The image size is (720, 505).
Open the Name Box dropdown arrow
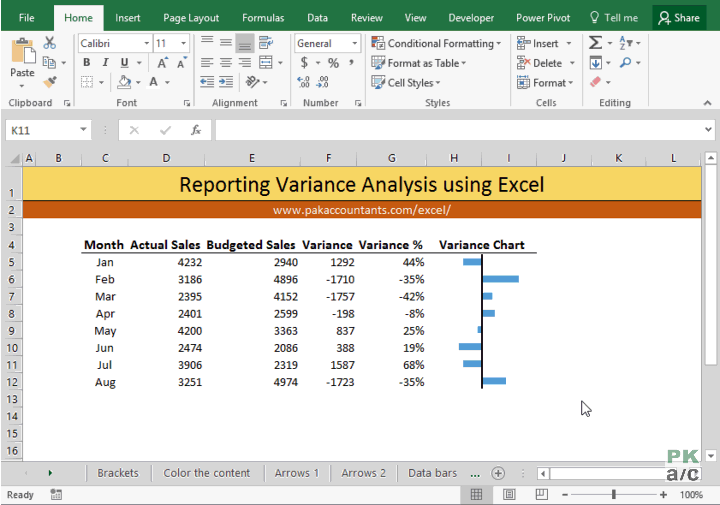click(83, 130)
